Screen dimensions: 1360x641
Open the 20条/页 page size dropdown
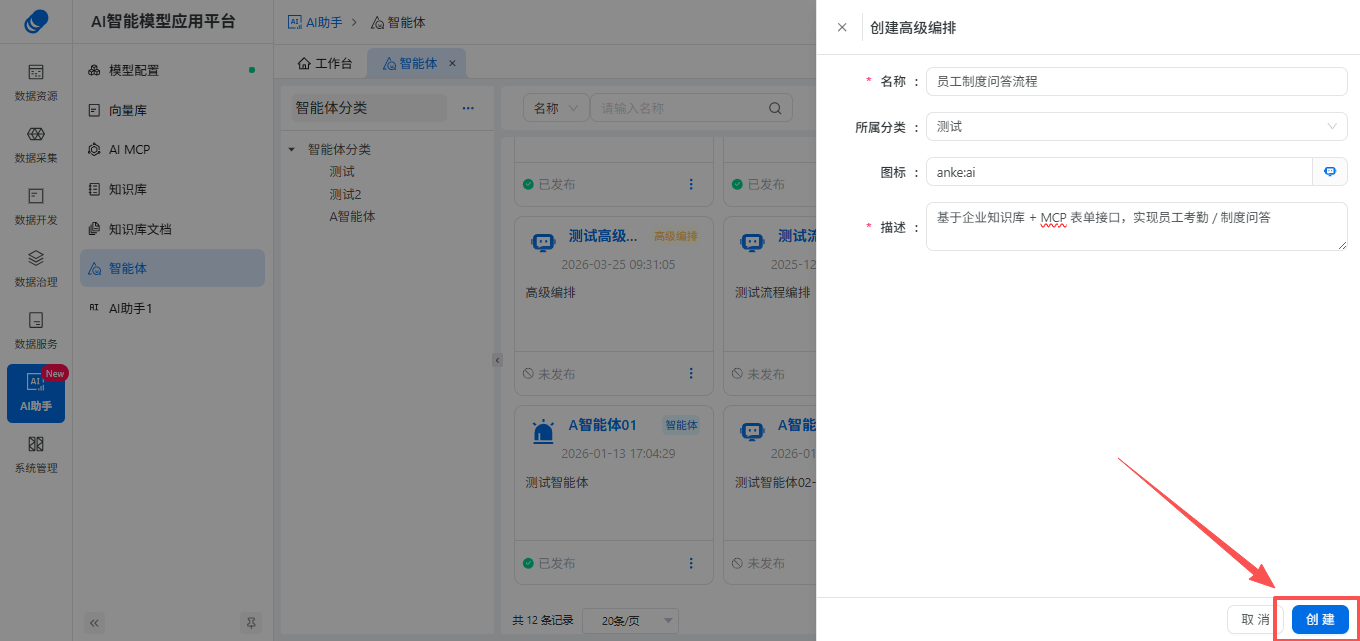630,621
